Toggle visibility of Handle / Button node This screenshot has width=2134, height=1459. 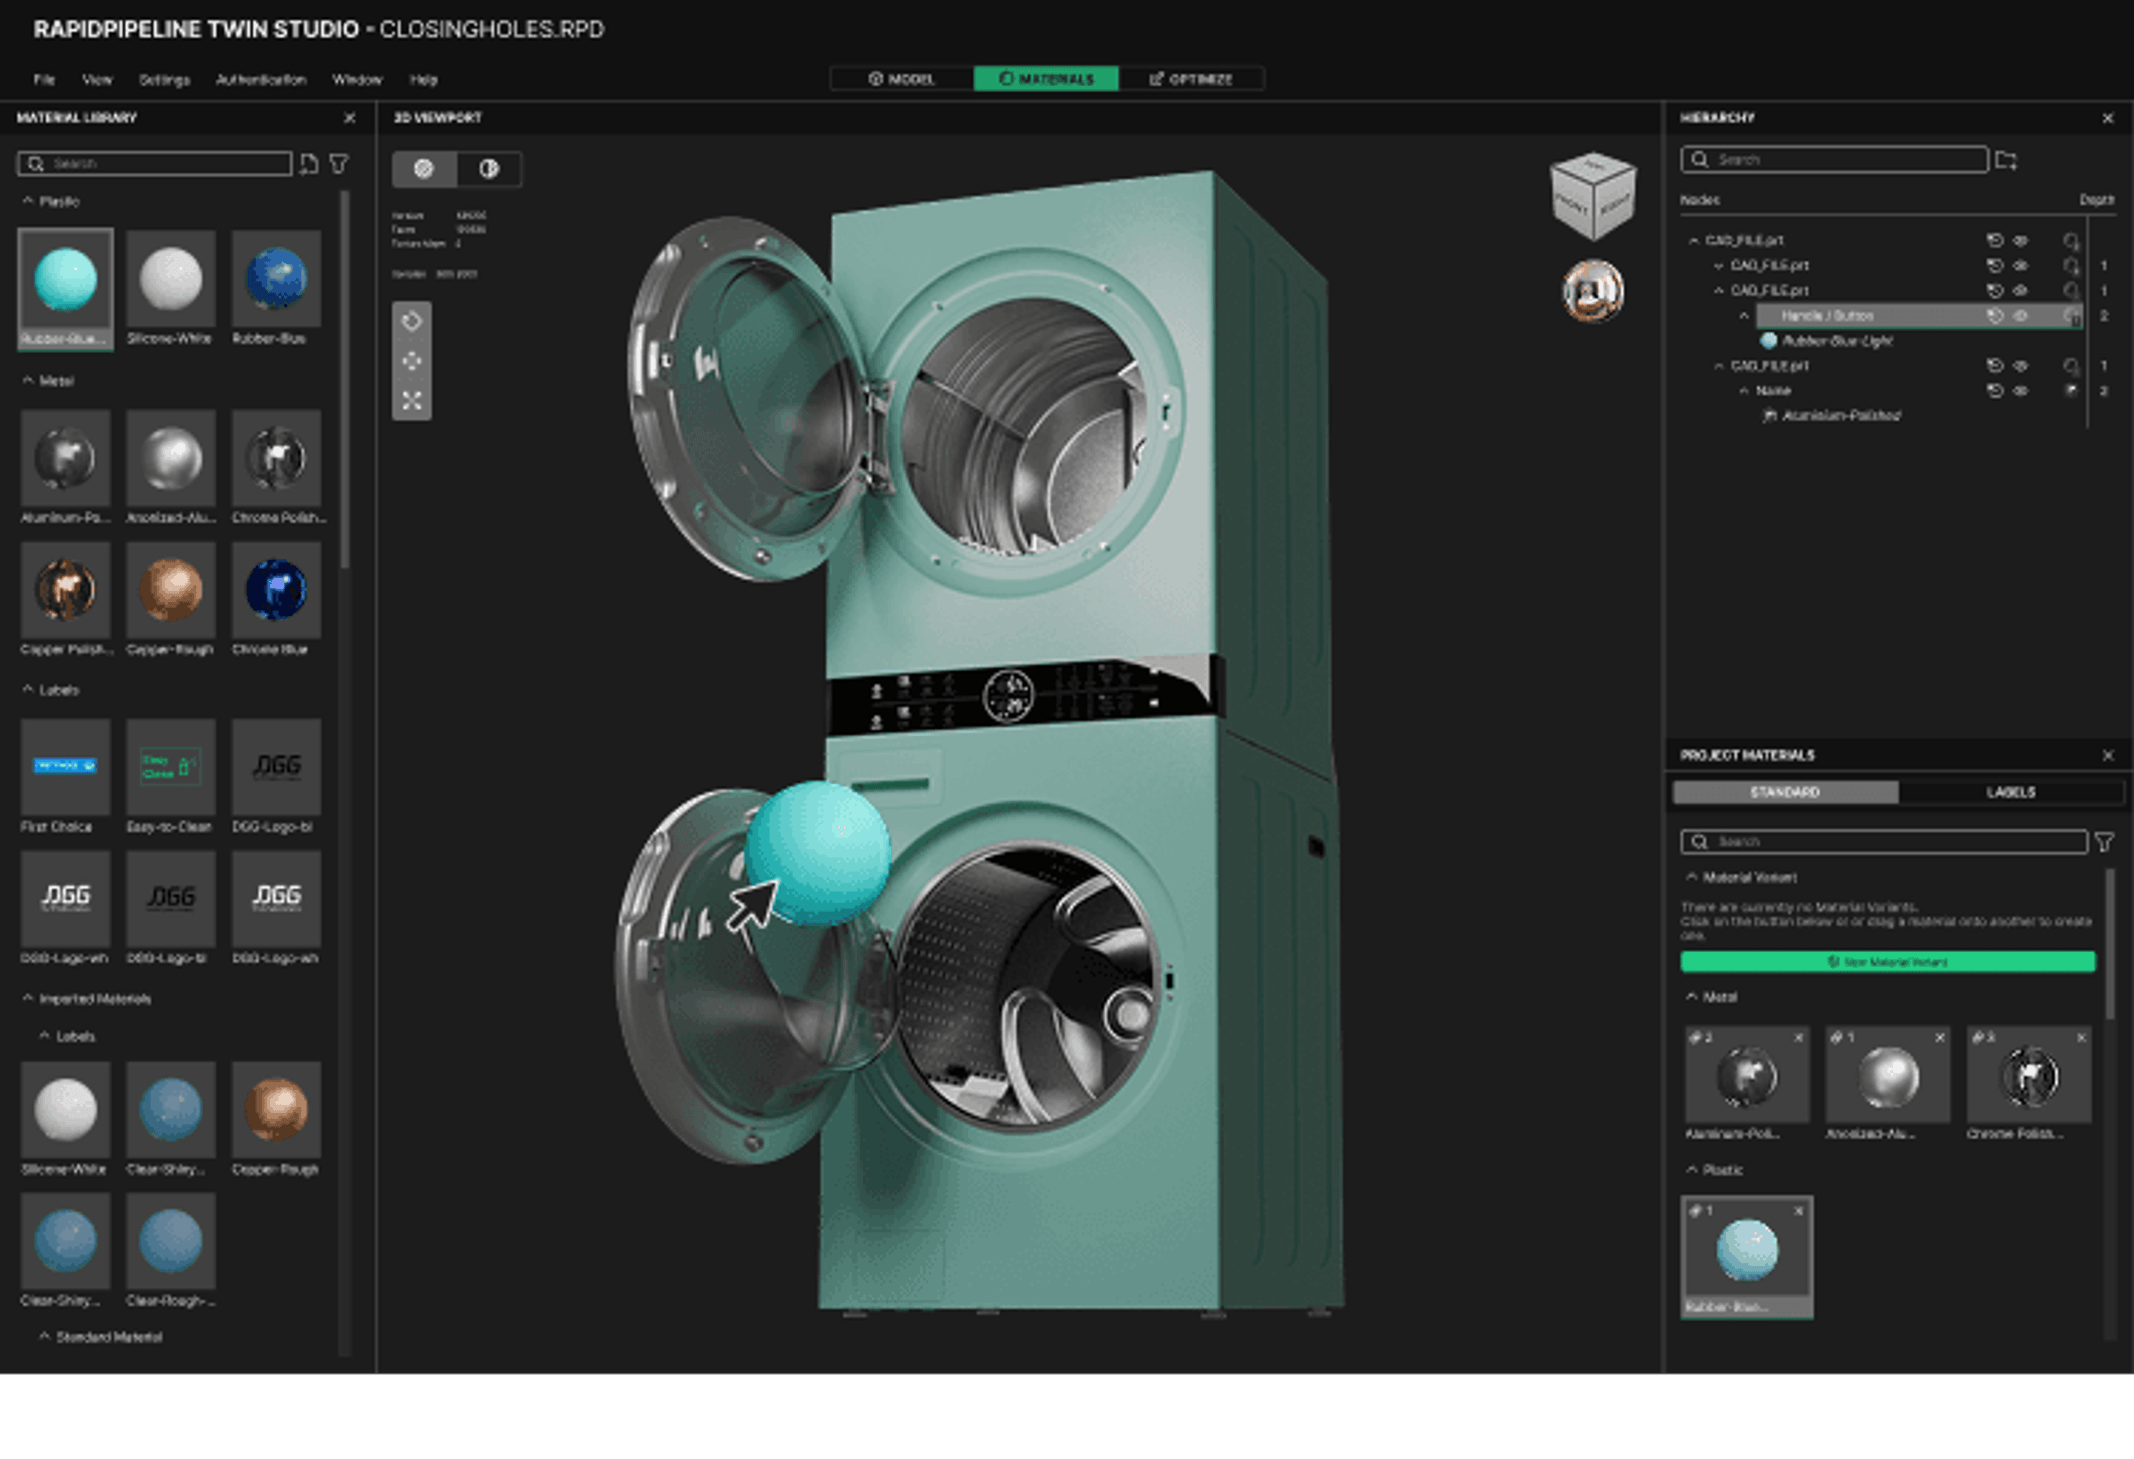(x=2020, y=316)
